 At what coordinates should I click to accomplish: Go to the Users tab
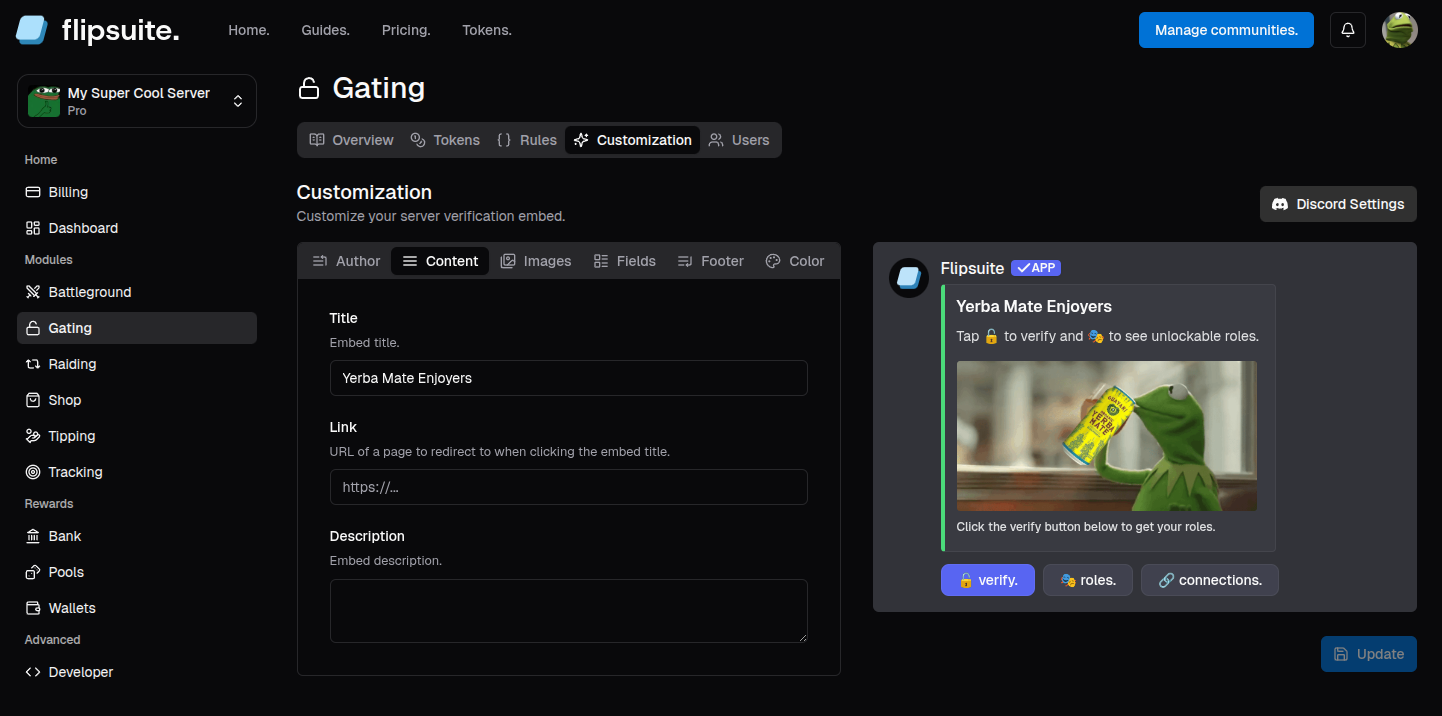click(x=739, y=140)
